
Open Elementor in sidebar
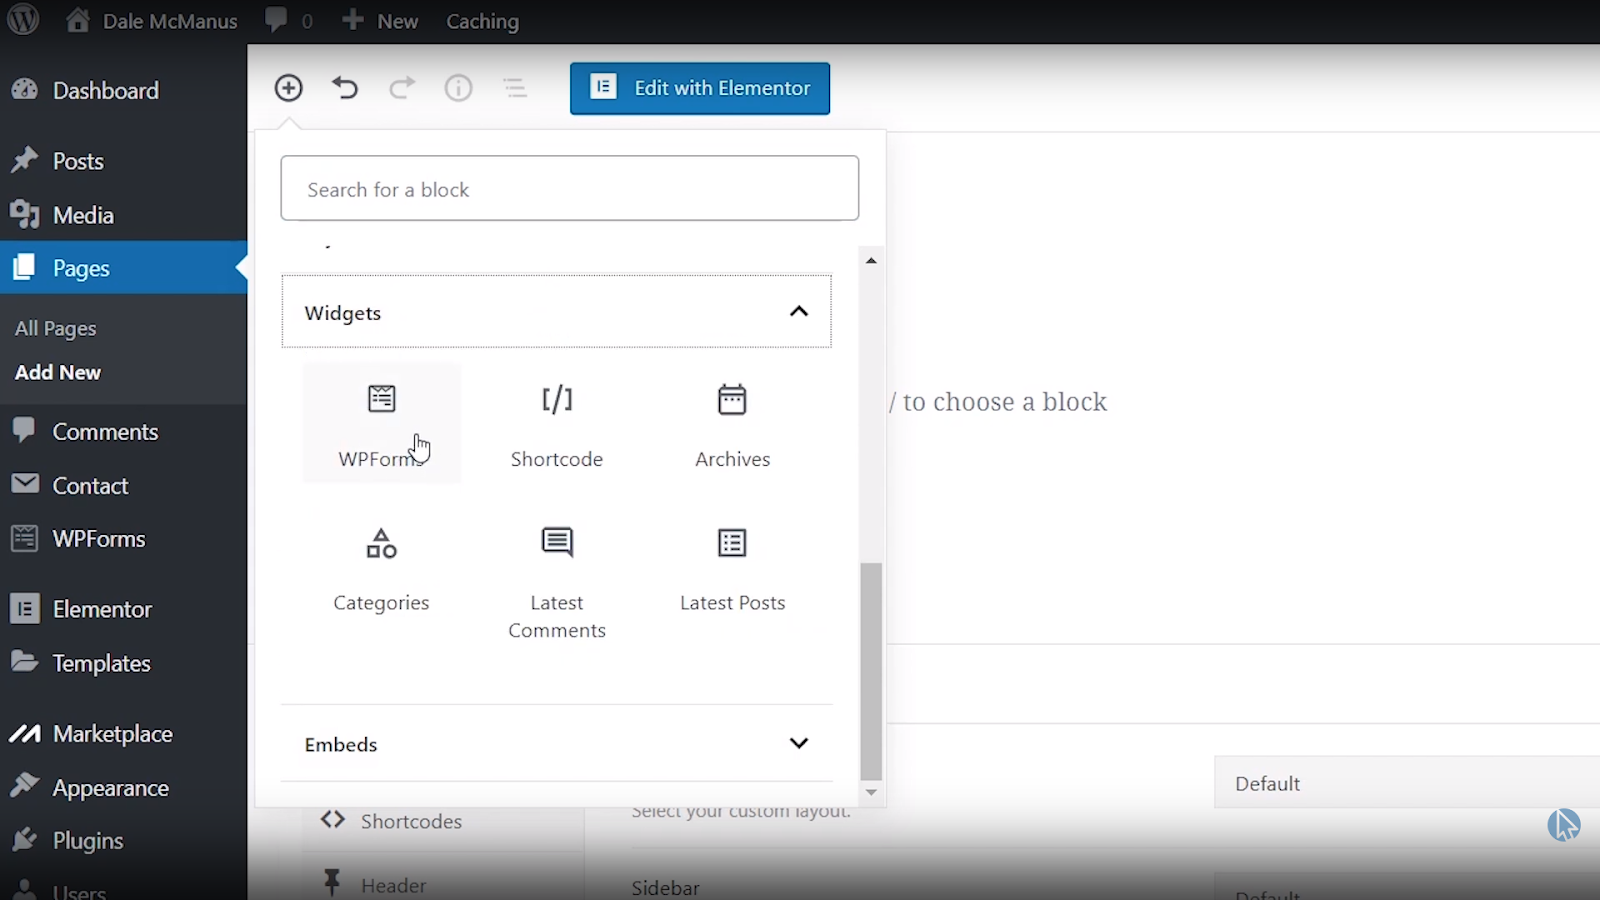[x=123, y=609]
